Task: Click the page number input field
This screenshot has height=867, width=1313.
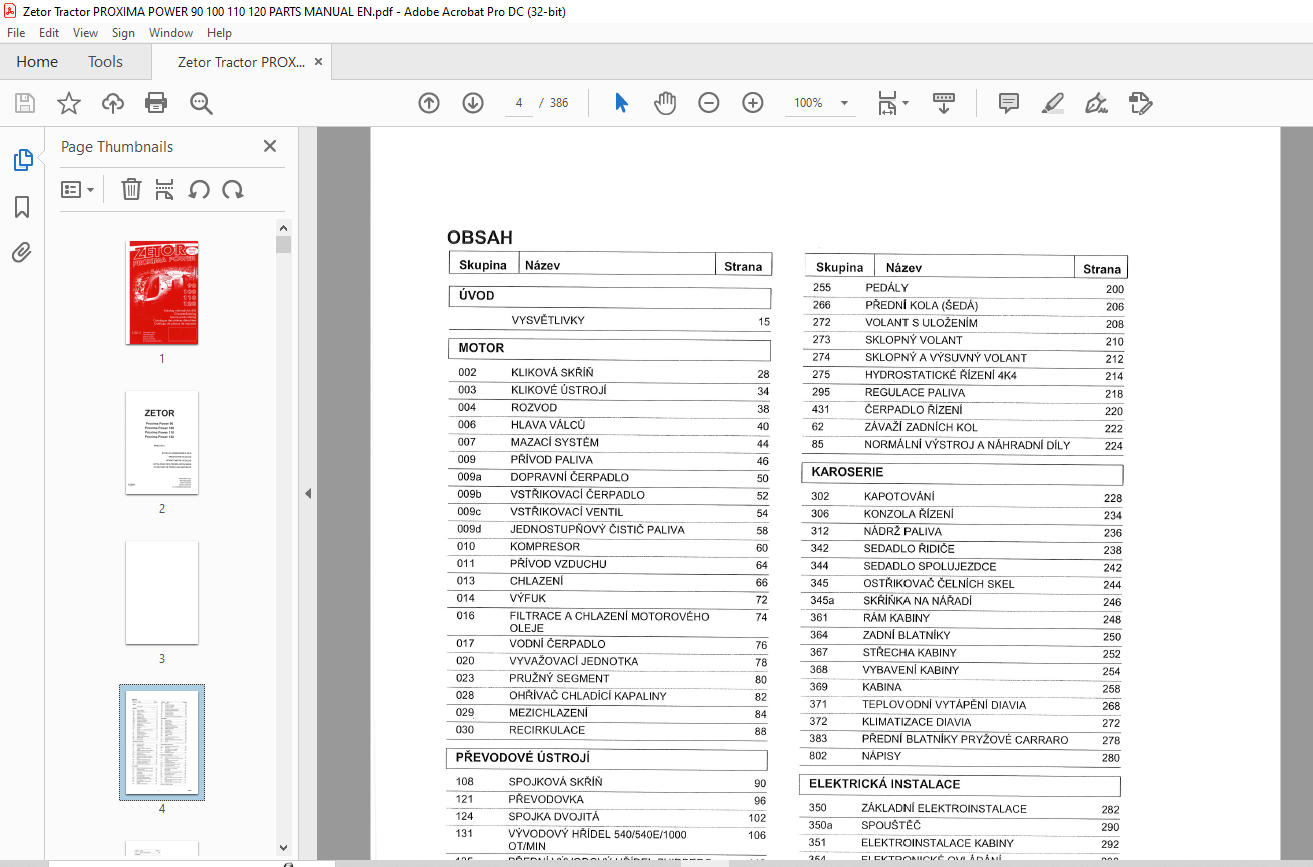Action: tap(519, 103)
